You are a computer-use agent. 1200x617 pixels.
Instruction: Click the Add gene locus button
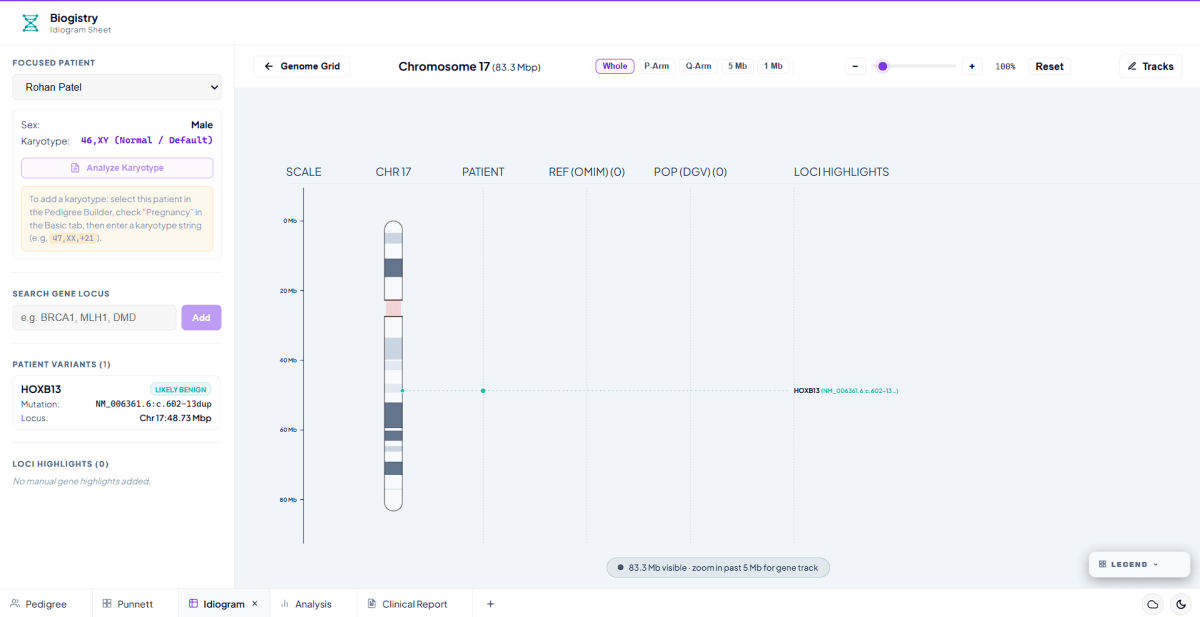pyautogui.click(x=201, y=317)
